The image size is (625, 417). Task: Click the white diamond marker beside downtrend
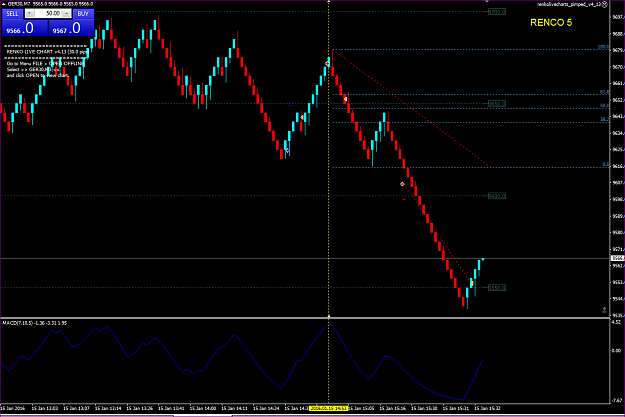[402, 184]
